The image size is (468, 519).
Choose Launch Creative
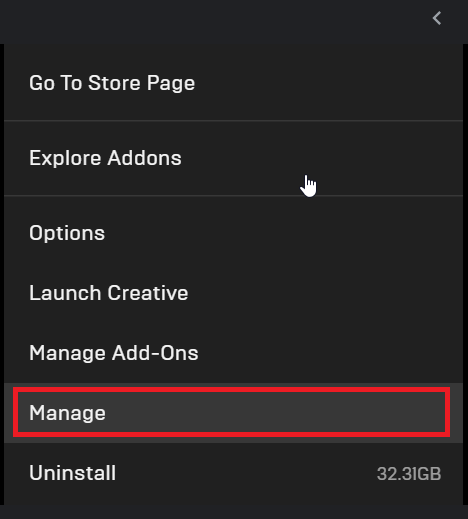pos(233,293)
